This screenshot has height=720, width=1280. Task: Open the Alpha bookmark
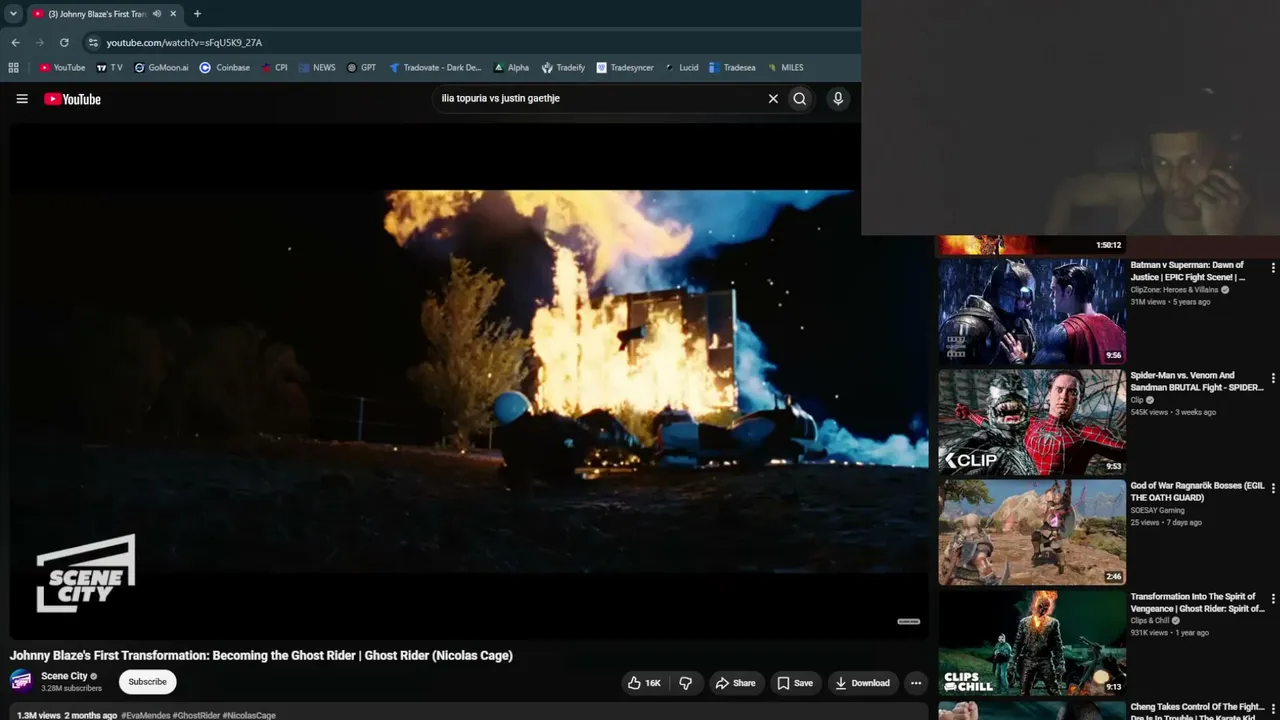click(511, 68)
